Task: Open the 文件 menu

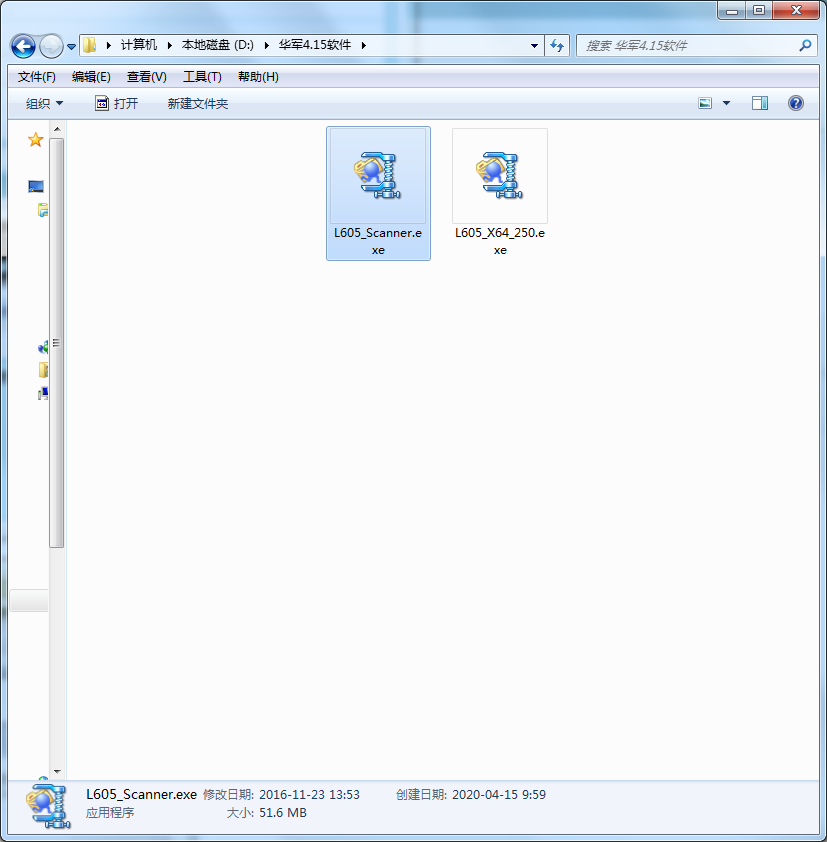Action: [x=36, y=76]
